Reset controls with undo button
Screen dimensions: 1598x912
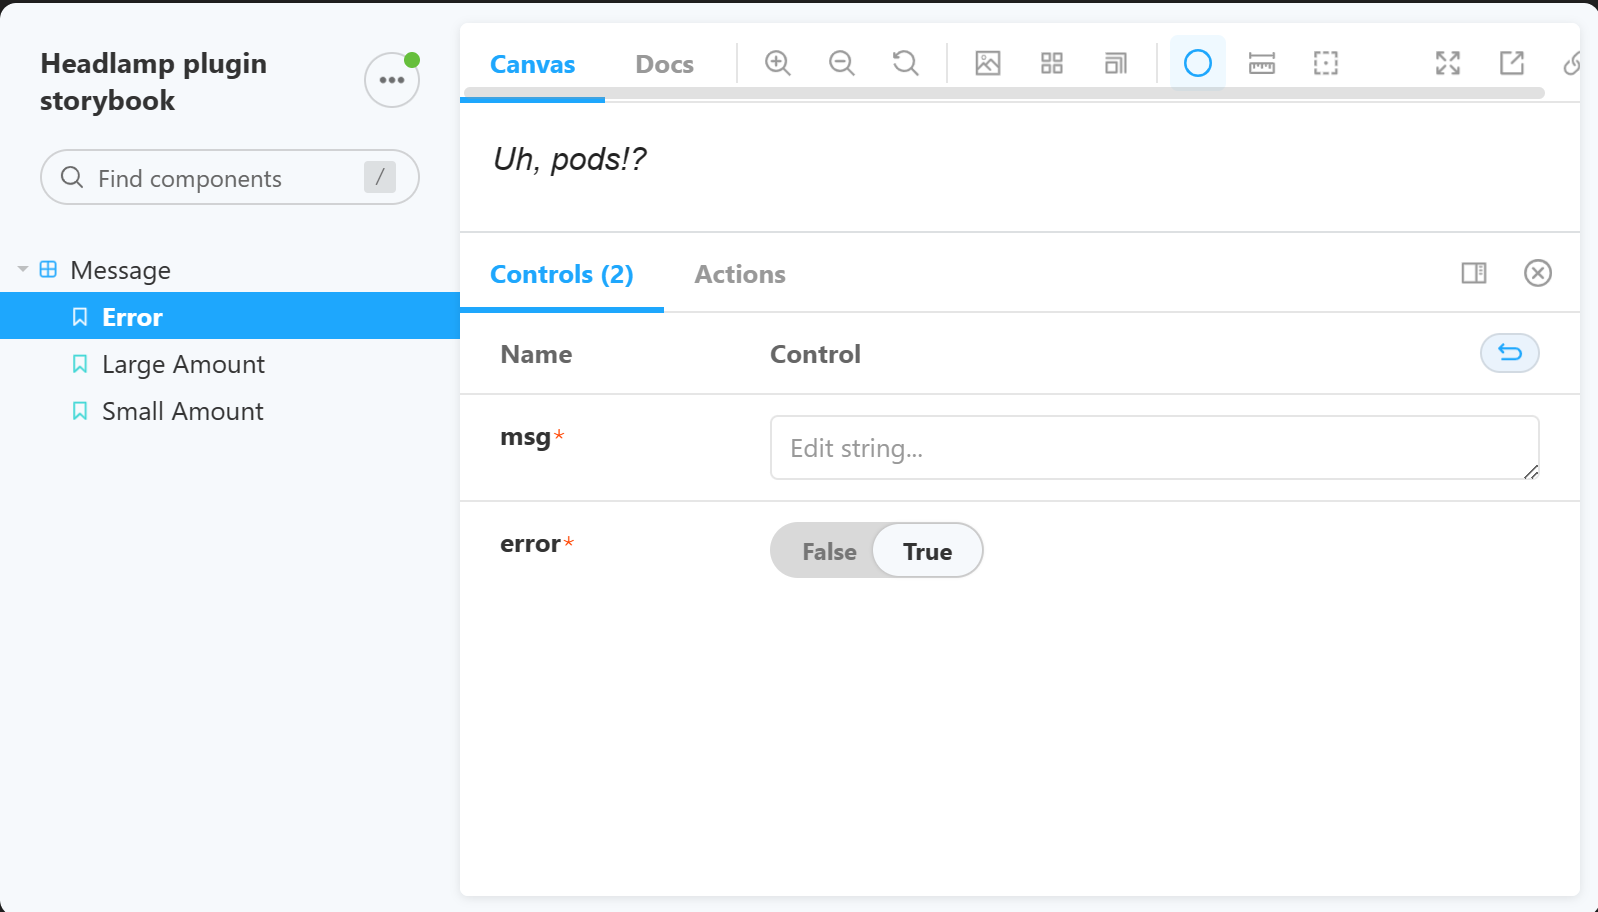pos(1510,353)
